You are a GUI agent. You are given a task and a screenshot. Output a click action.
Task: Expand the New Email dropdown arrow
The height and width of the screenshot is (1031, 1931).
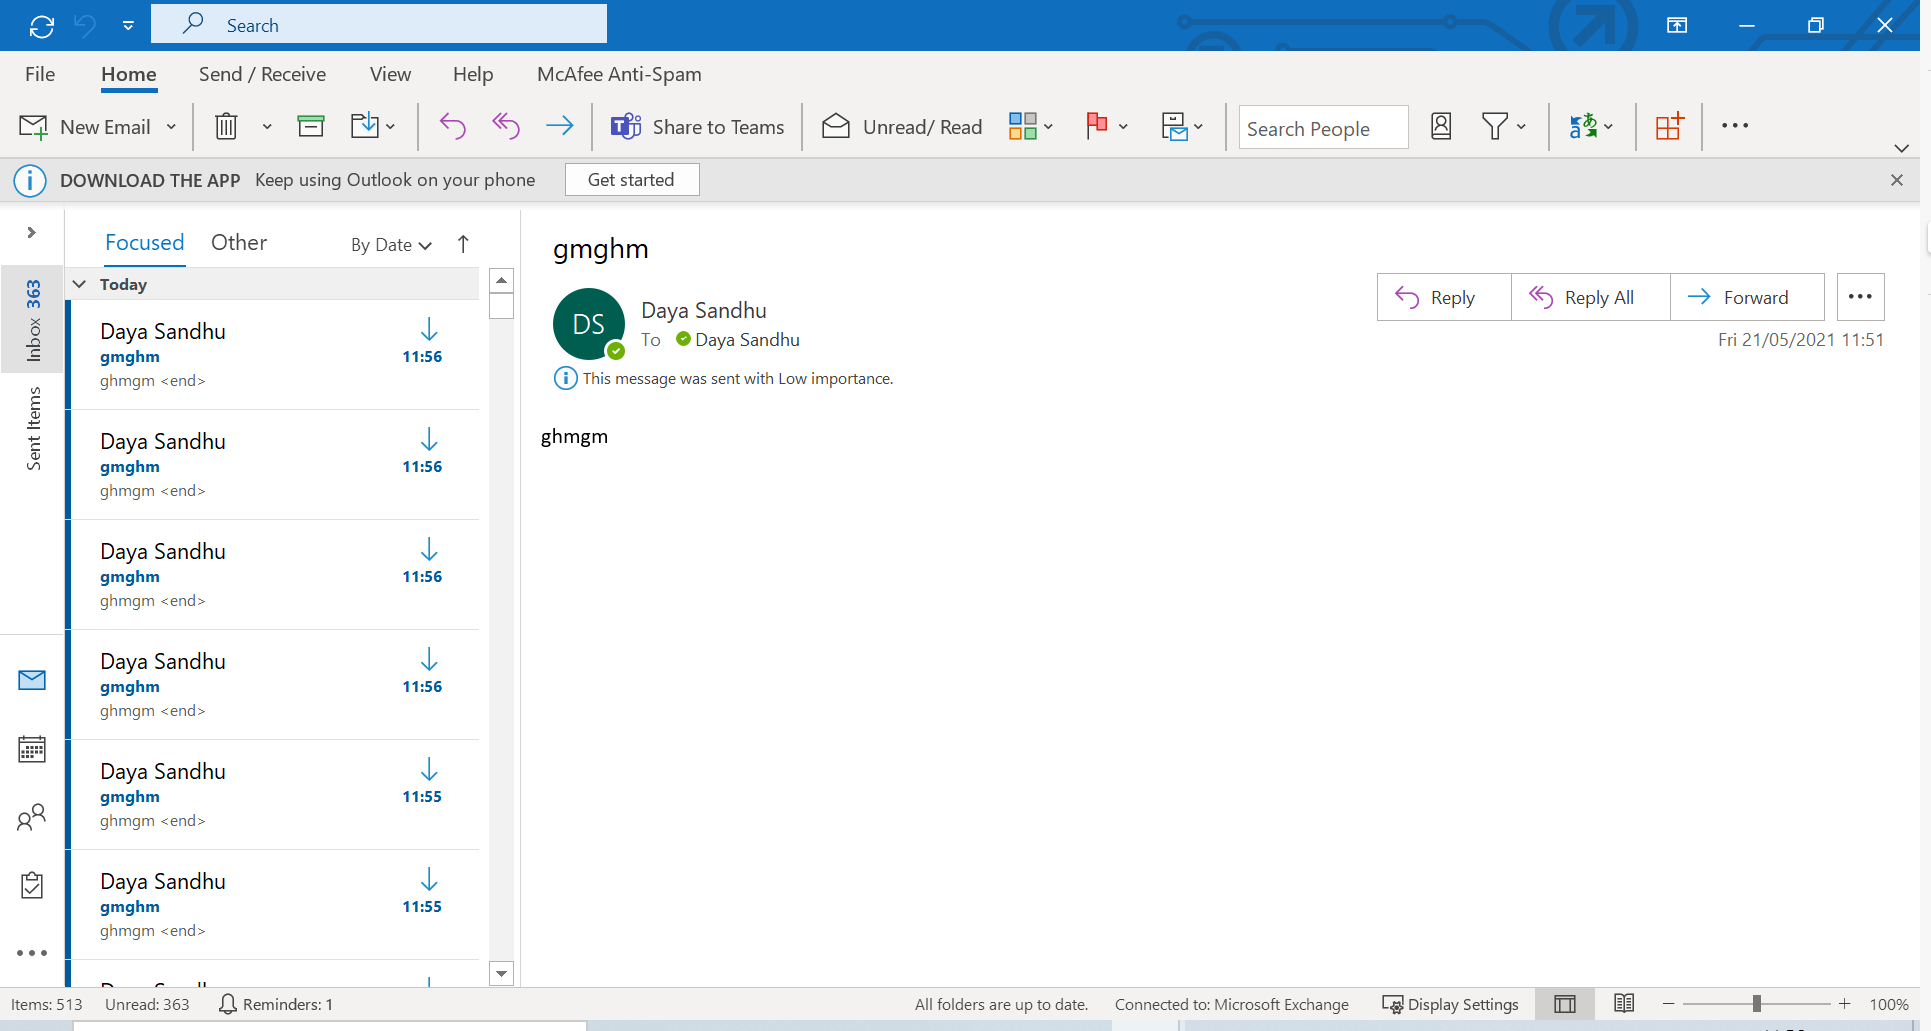(171, 127)
